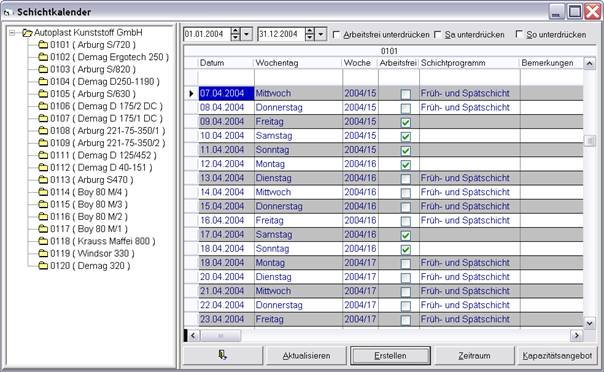This screenshot has height=372, width=604.
Task: Uncheck Arbeitsfrei box for Sonntag 18.04.2004
Action: coord(405,250)
